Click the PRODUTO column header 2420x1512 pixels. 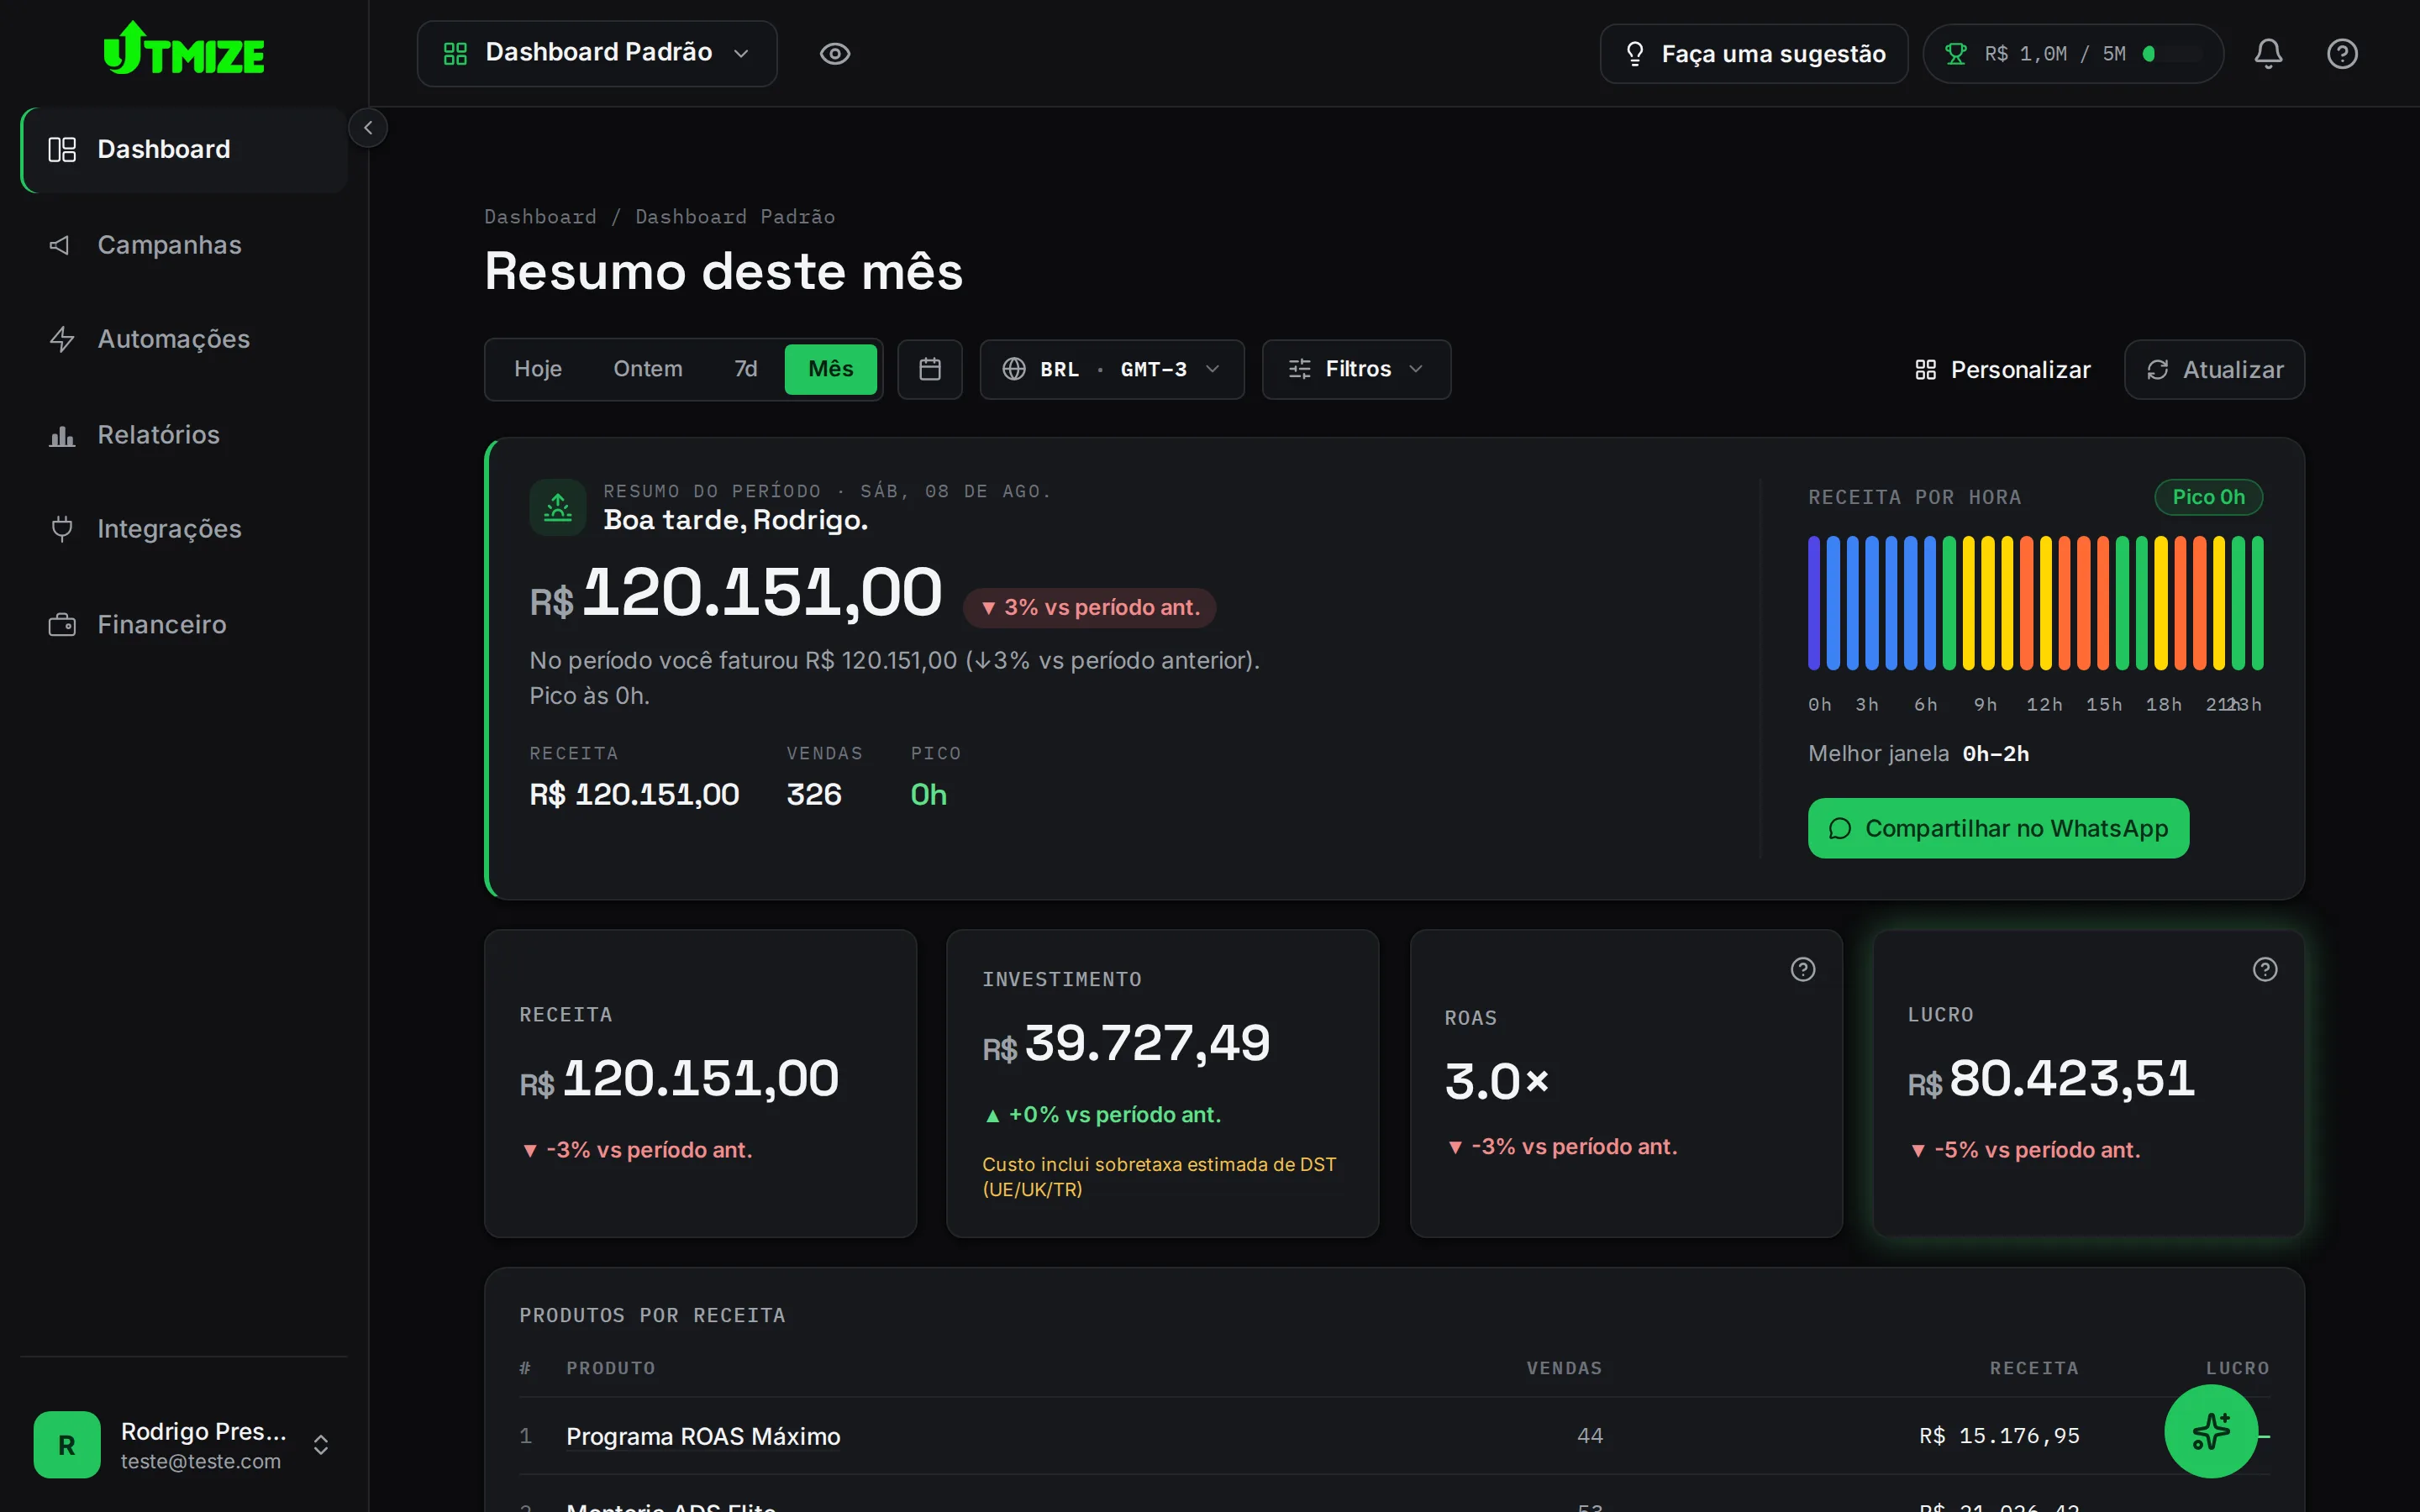tap(611, 1368)
